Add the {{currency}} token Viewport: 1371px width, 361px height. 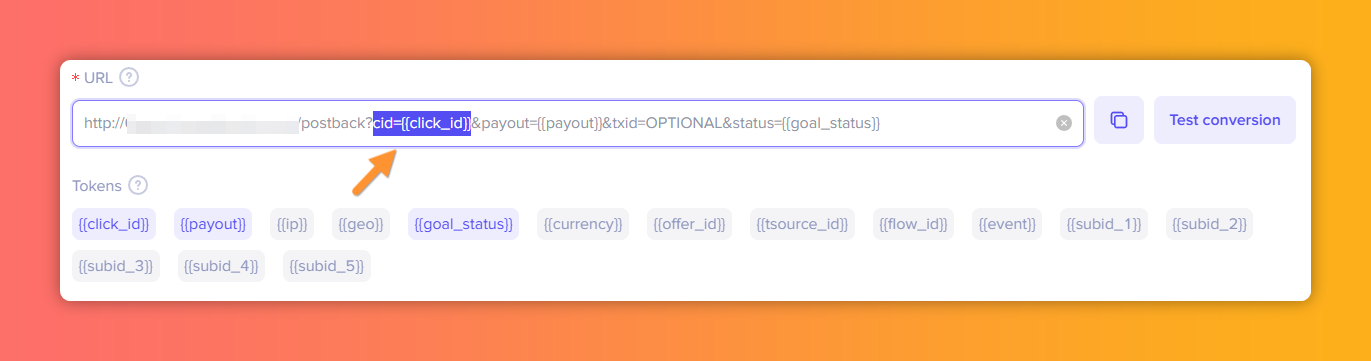[x=583, y=224]
